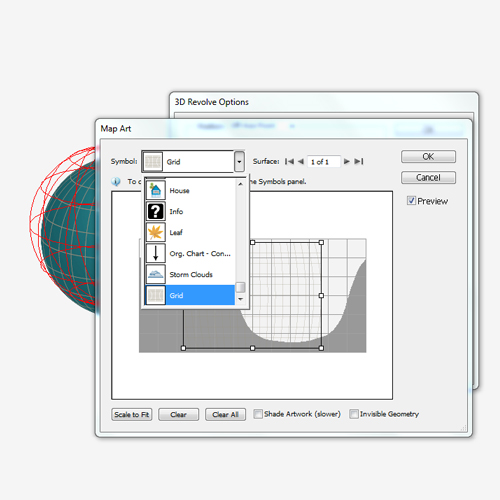The image size is (500, 500).
Task: Open the Symbol dropdown arrow
Action: 239,162
